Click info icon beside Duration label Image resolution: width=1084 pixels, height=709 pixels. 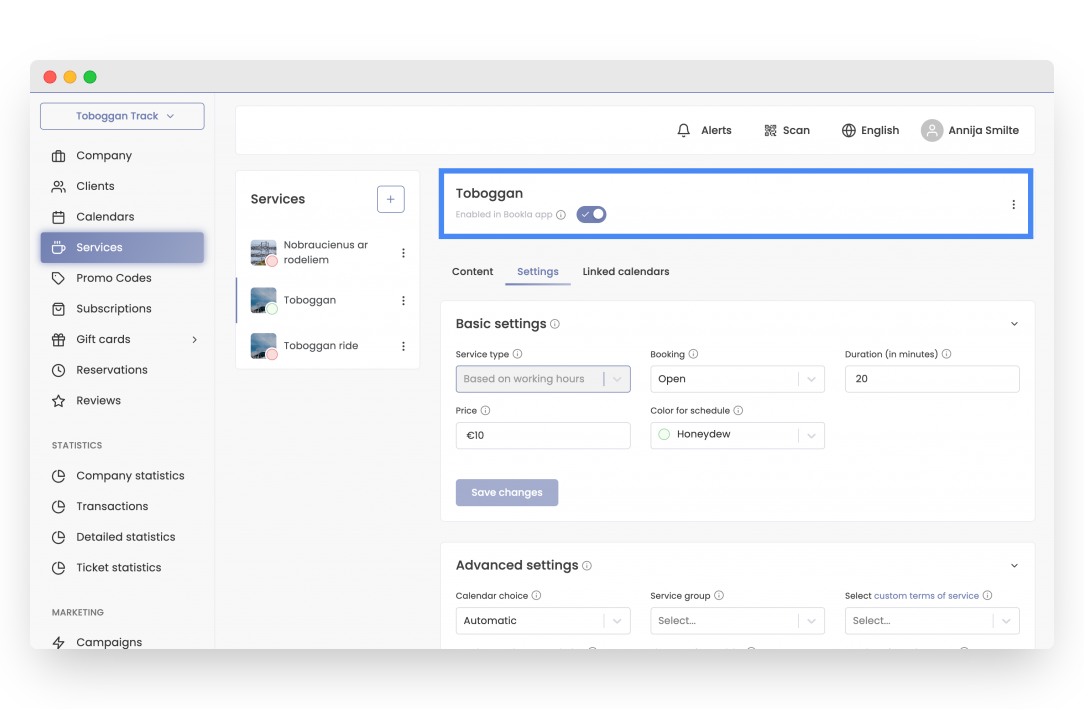[946, 354]
